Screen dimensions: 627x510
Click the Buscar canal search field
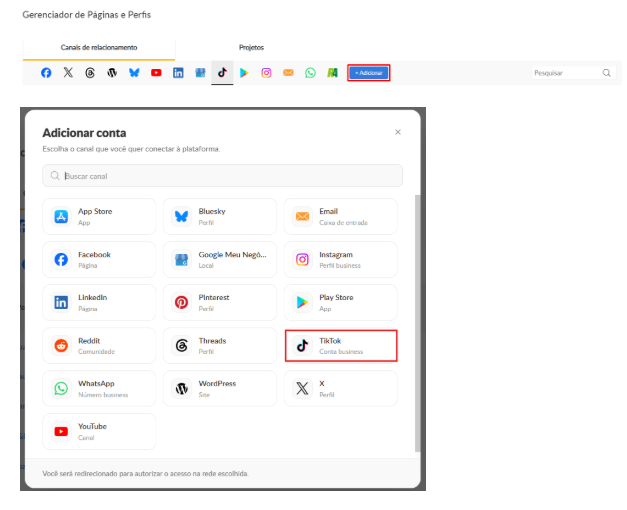(222, 176)
